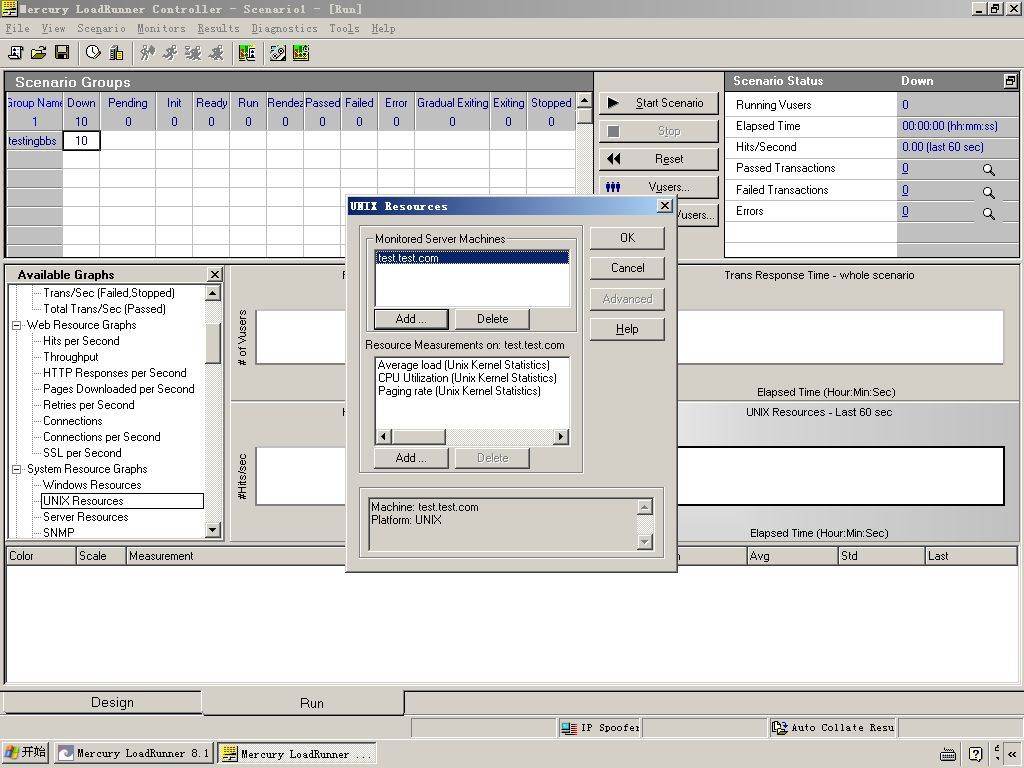Click the keyboard icon in system tray
The image size is (1024, 768).
[x=948, y=754]
